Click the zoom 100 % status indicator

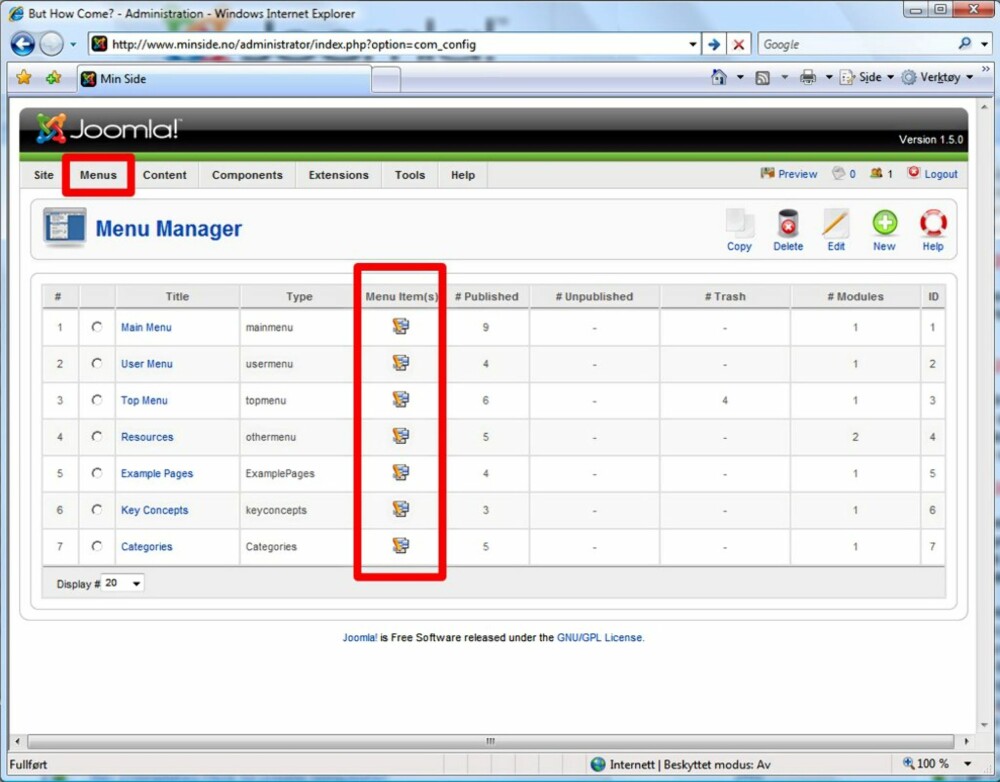pos(926,764)
